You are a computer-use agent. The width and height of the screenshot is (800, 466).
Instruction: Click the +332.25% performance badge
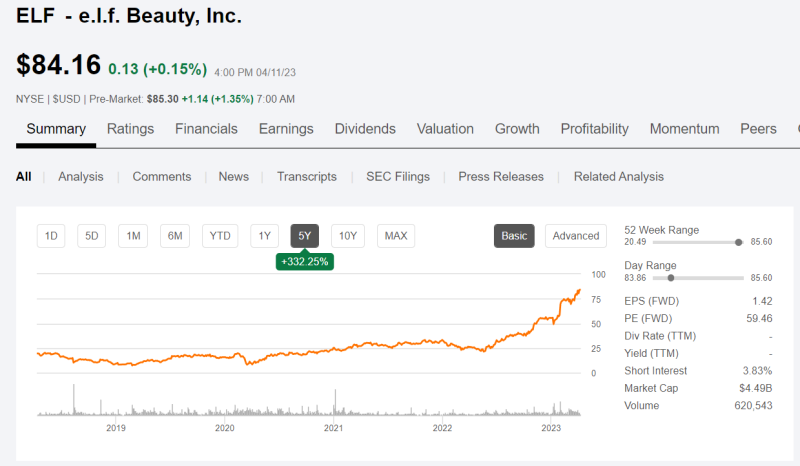[305, 262]
